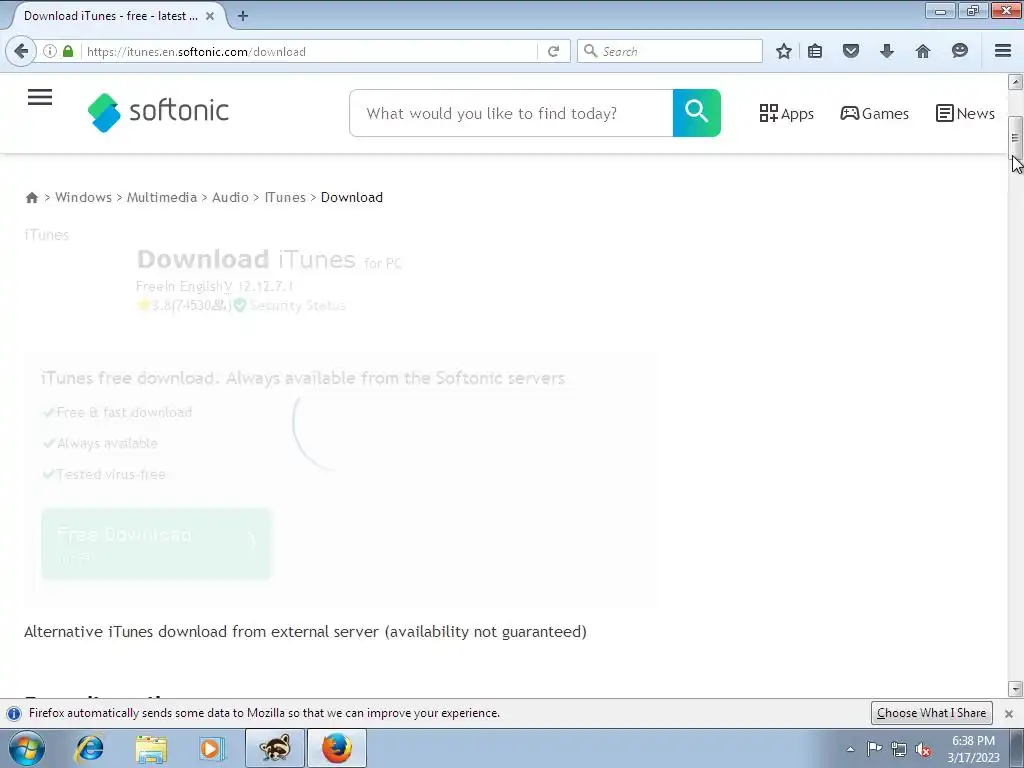Click the URL address bar

[307, 51]
